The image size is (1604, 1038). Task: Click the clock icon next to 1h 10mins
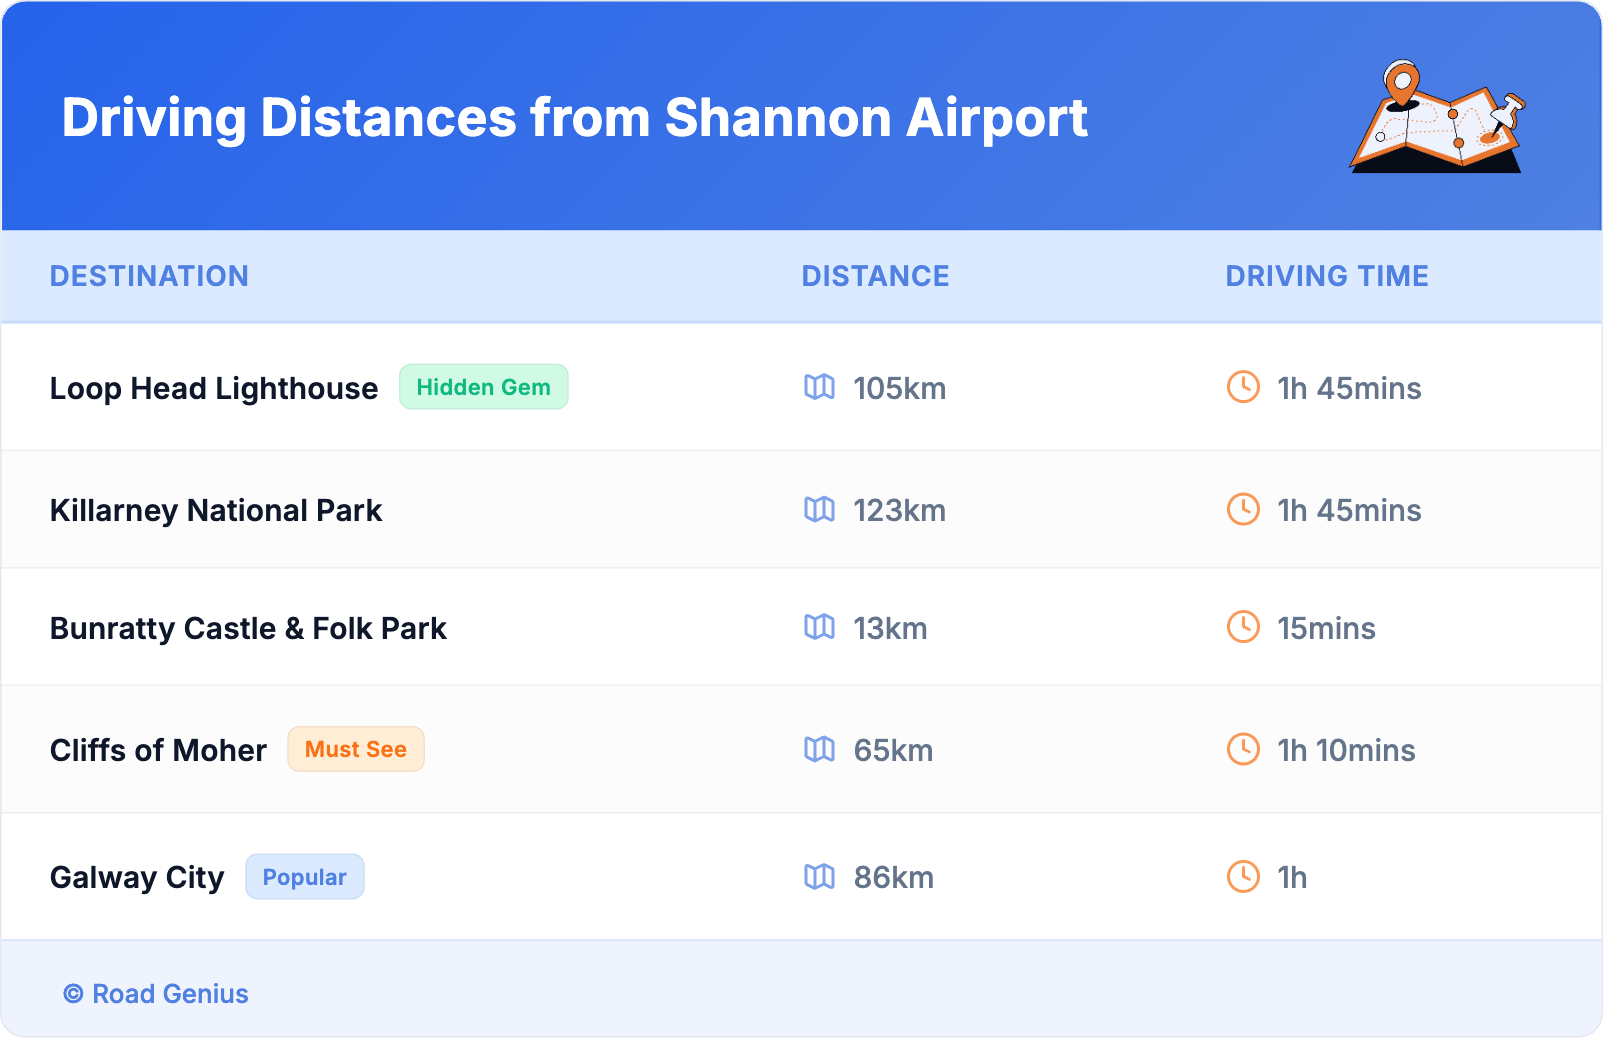point(1243,749)
